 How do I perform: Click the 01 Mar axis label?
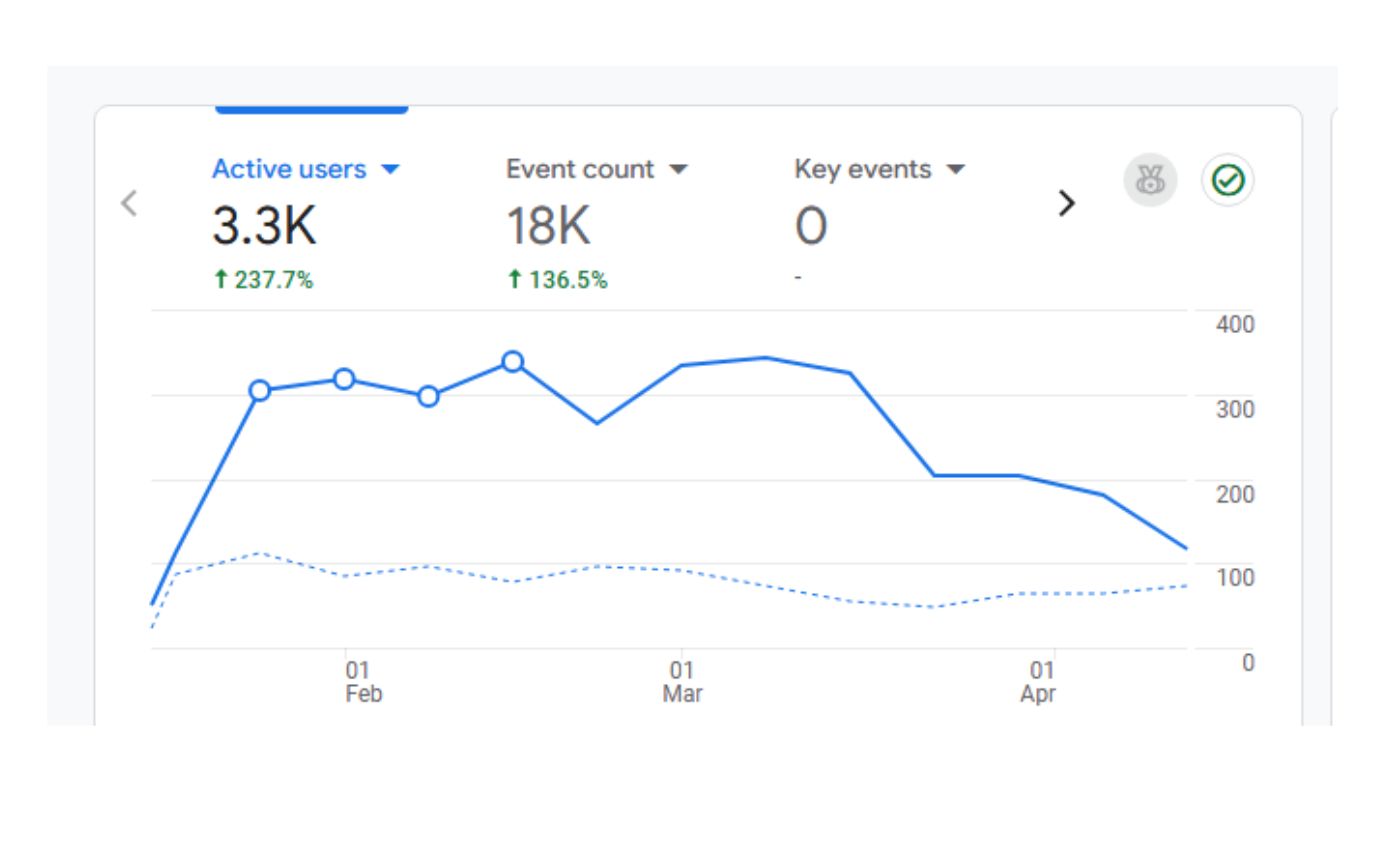pos(682,682)
